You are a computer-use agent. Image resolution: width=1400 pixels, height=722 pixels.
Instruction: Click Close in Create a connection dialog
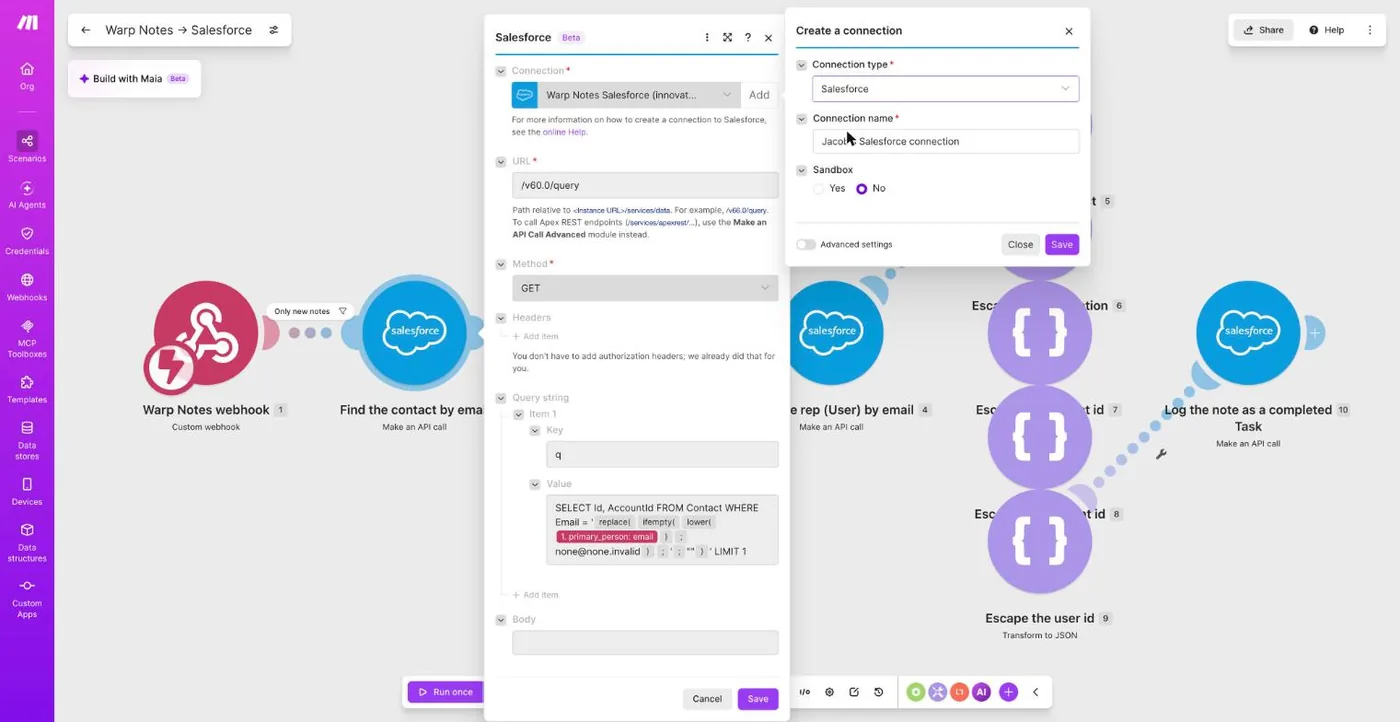point(1020,244)
